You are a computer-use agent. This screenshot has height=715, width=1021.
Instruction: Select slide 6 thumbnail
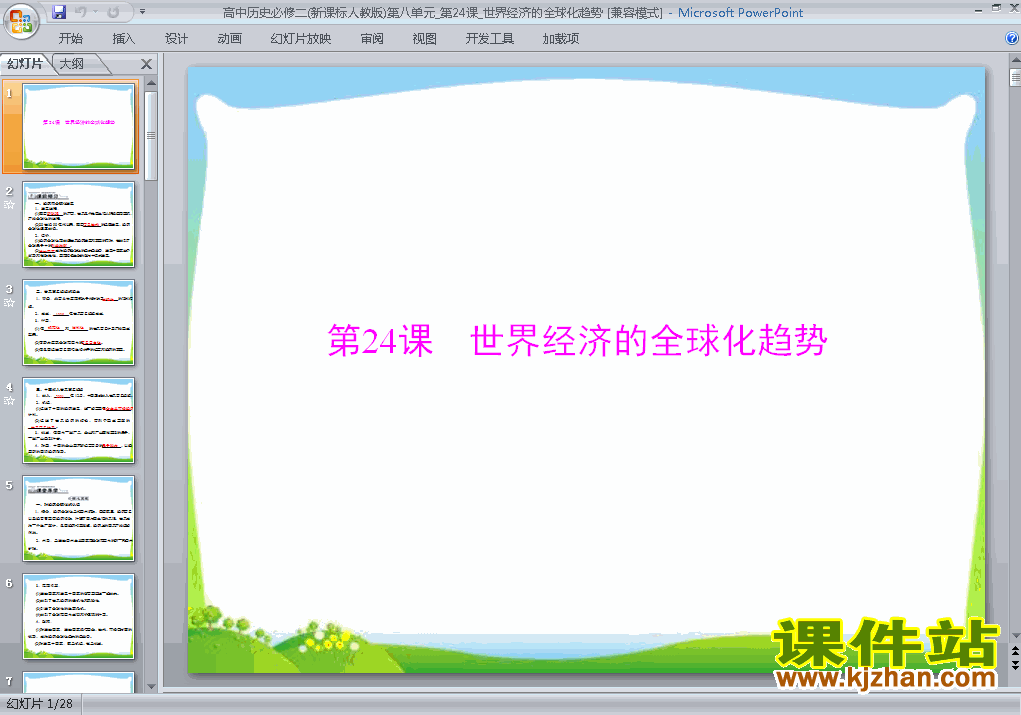point(78,617)
